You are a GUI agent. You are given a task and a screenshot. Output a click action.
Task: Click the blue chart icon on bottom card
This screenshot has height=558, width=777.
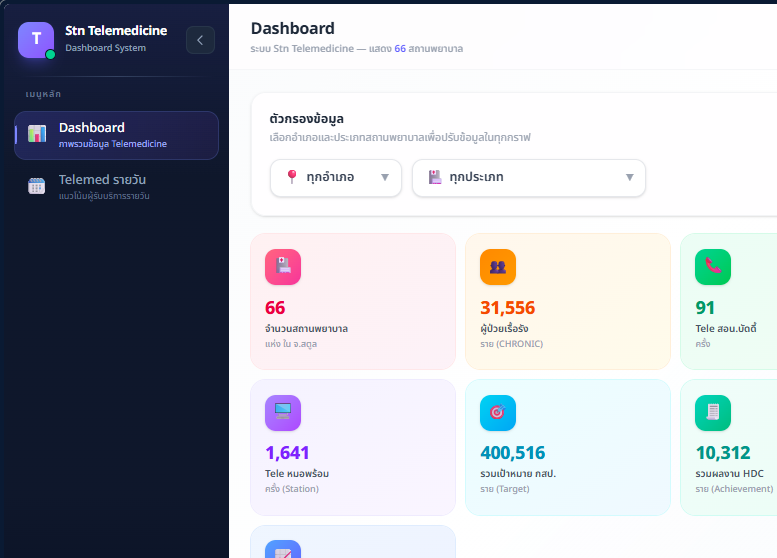pos(283,549)
